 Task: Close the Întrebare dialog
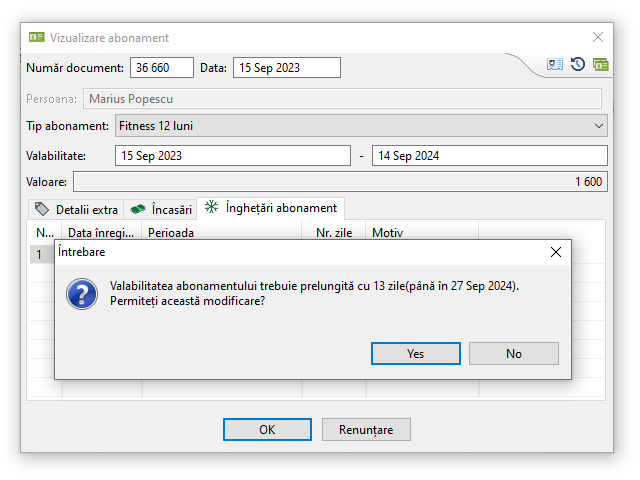tap(556, 252)
